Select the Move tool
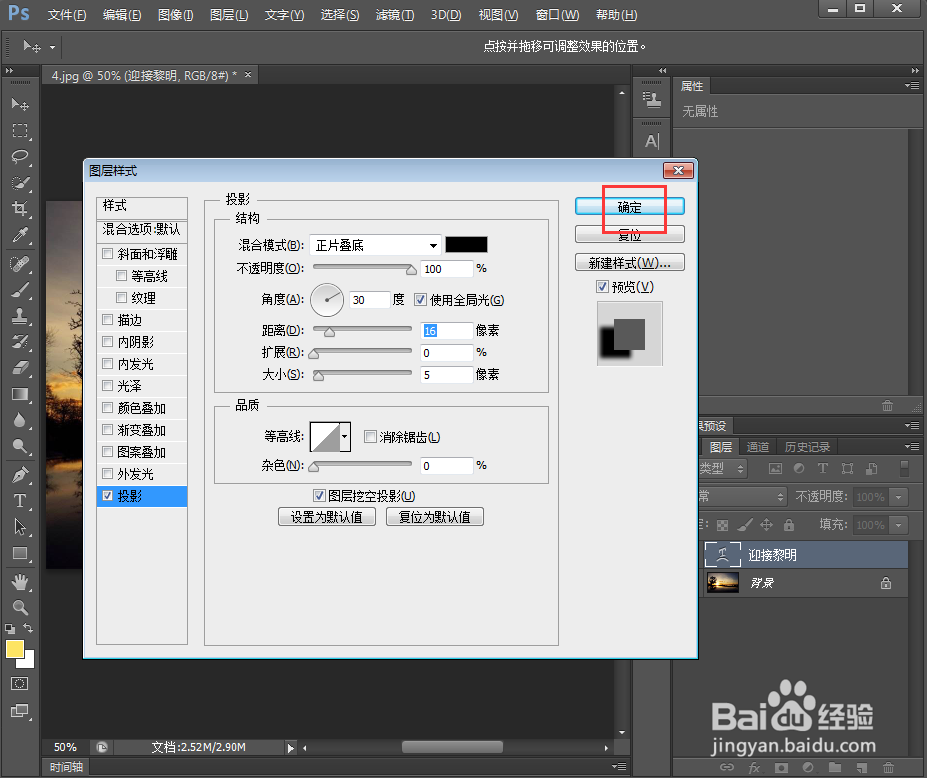 coord(20,103)
